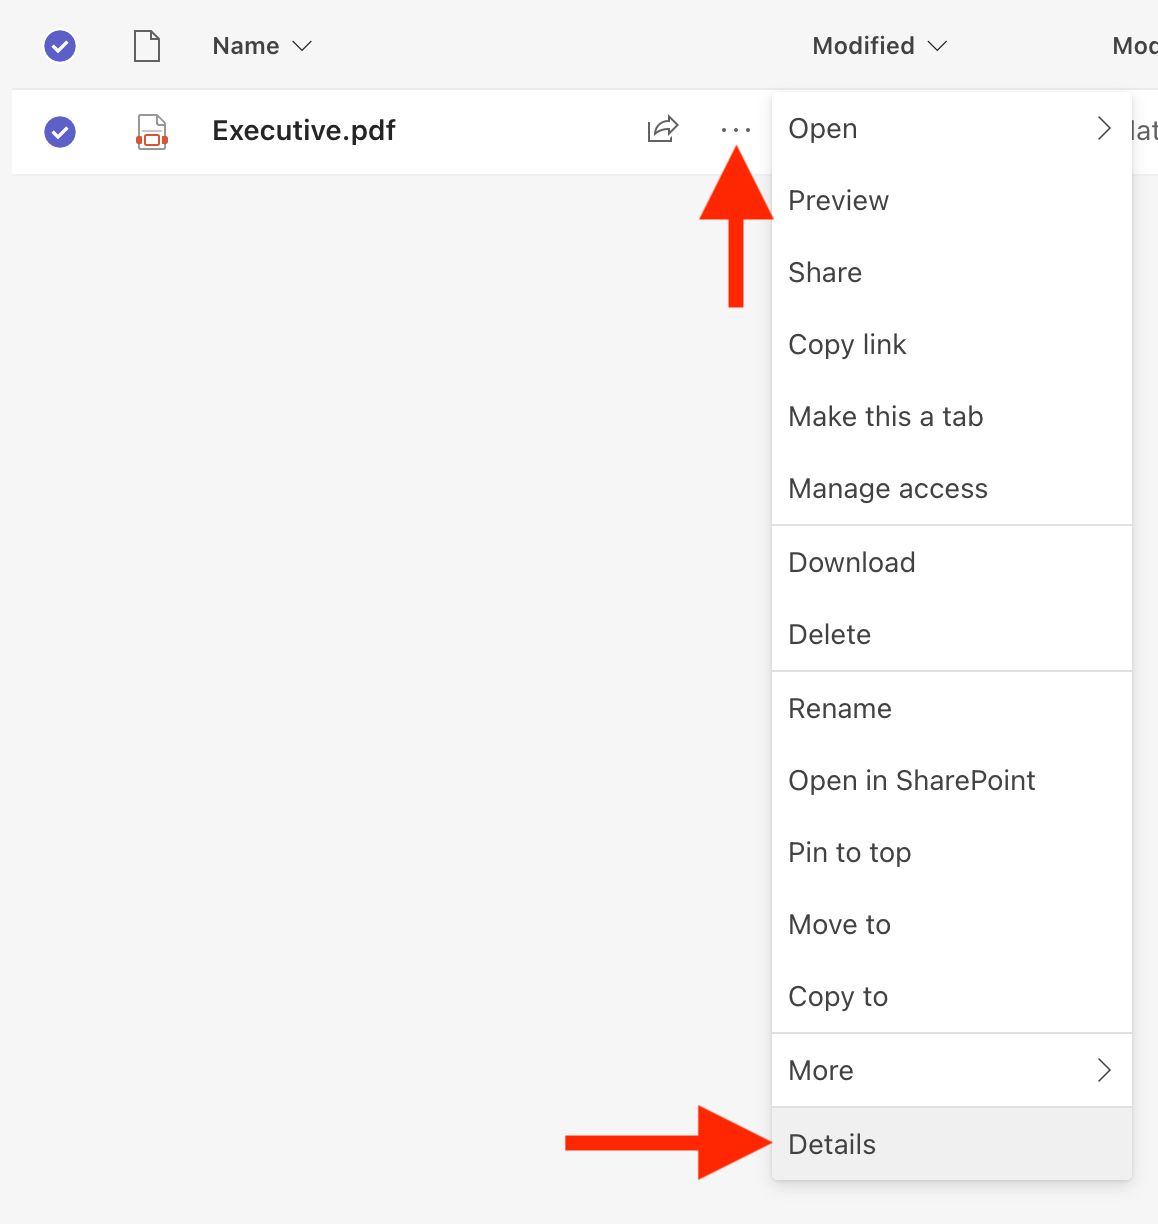Open the Executive.pdf file name link
The width and height of the screenshot is (1158, 1224).
(304, 131)
